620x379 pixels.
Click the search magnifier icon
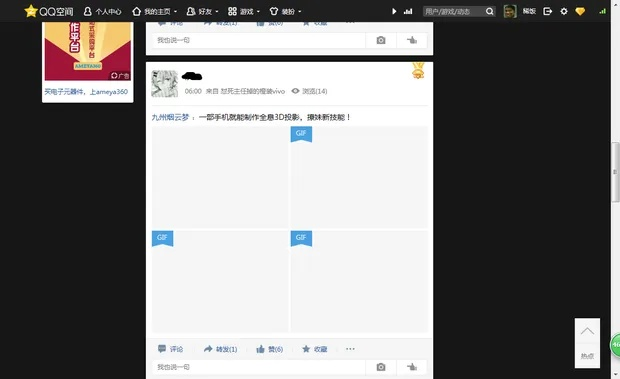[490, 11]
